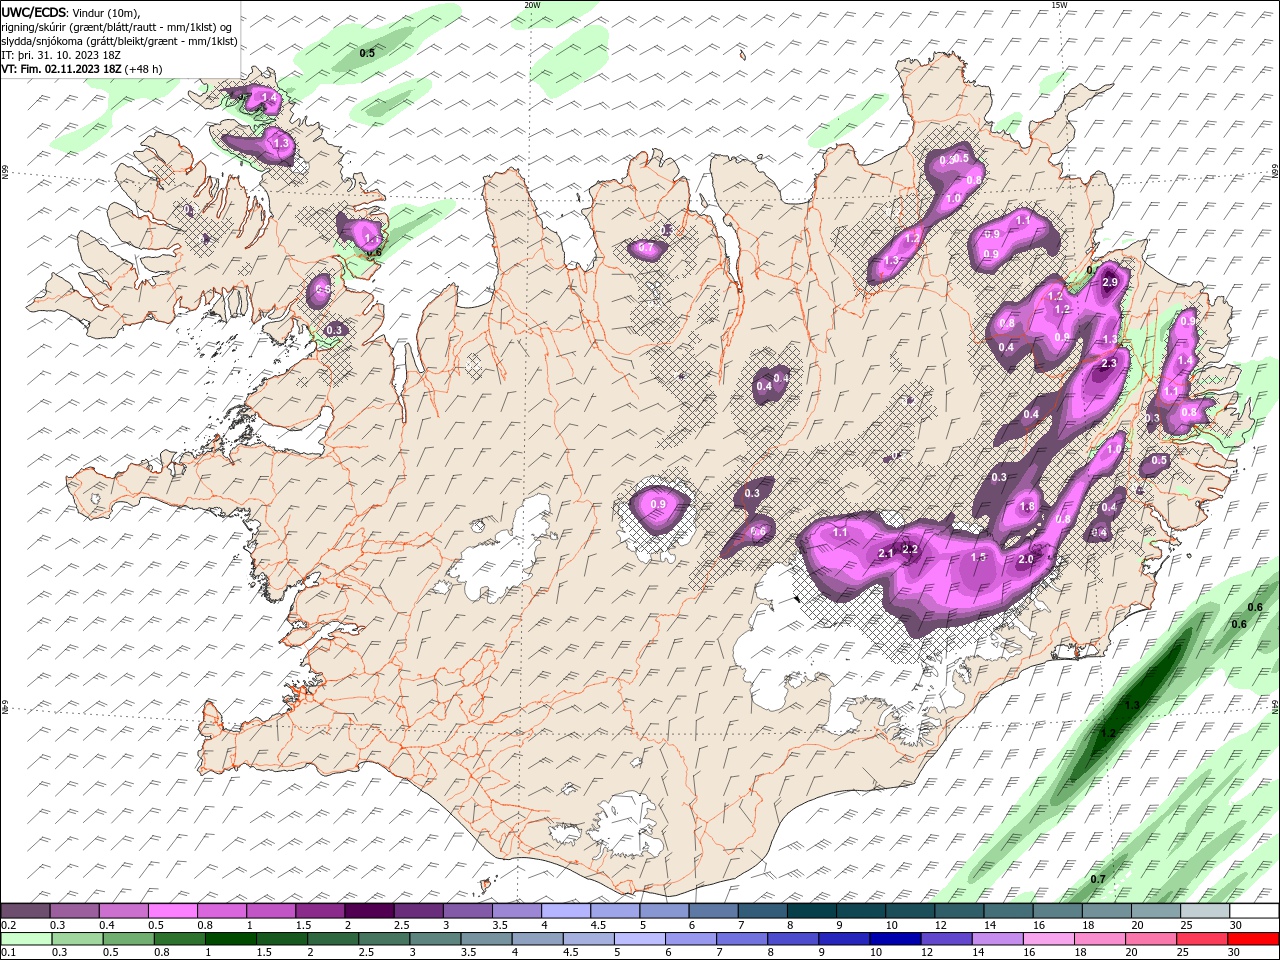The width and height of the screenshot is (1280, 960).
Task: Click the 'slydda/snjókoma' legend description line
Action: [x=119, y=41]
